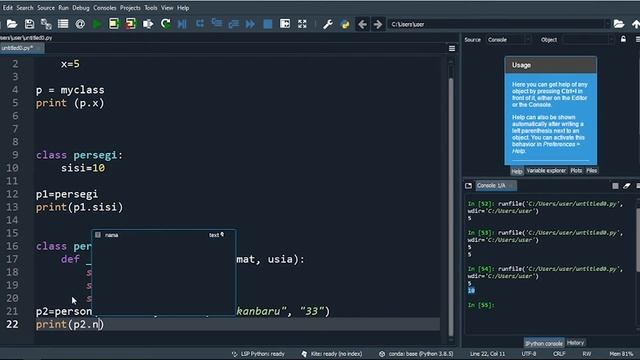Open editor pane options hamburger menu
The height and width of the screenshot is (360, 640).
pos(452,49)
